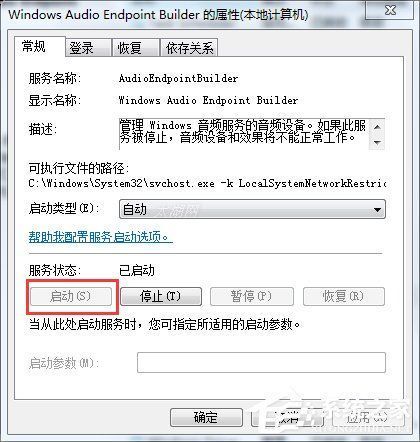Apply changes with 应用(A) button
This screenshot has height=442, width=420.
point(368,417)
